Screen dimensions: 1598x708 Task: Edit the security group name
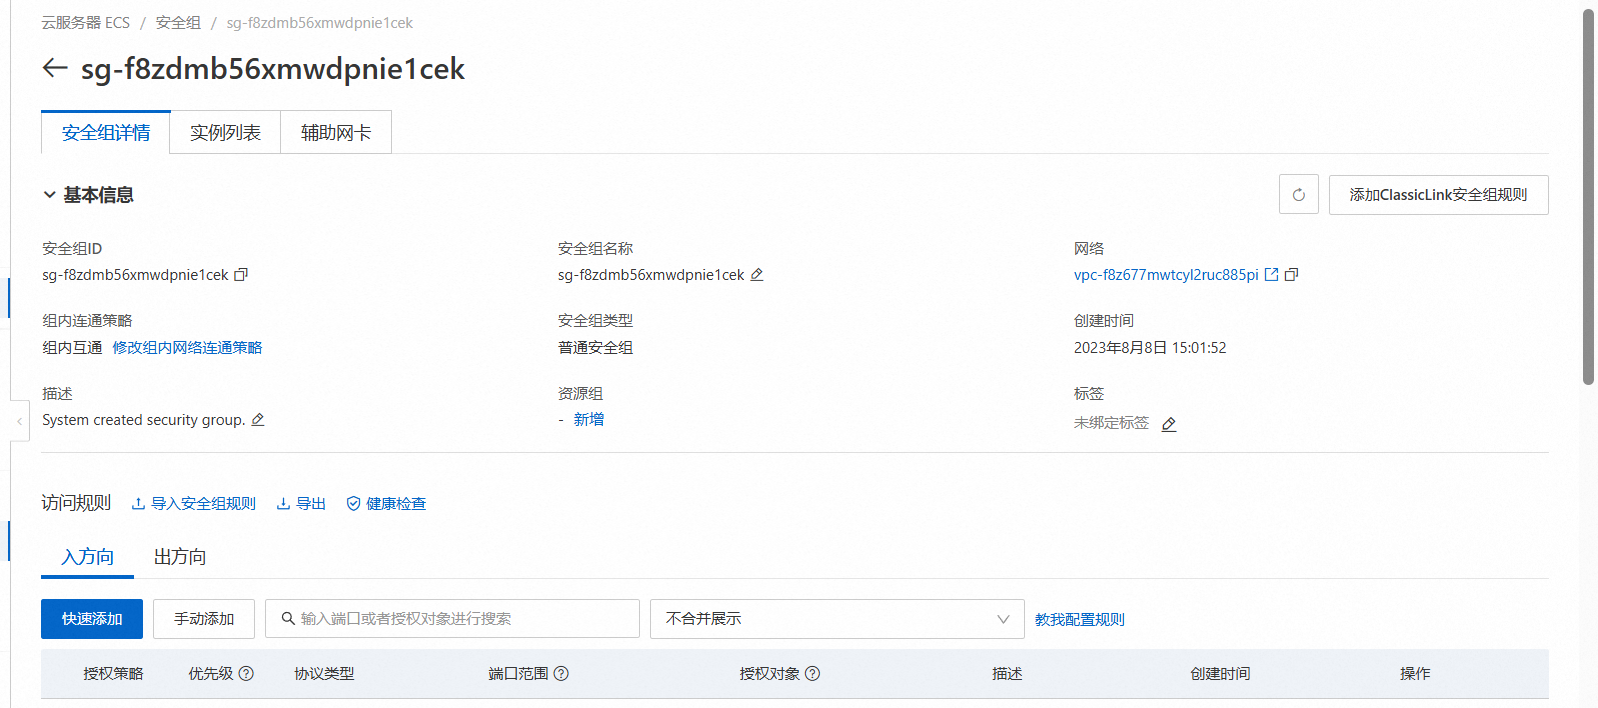pos(757,275)
